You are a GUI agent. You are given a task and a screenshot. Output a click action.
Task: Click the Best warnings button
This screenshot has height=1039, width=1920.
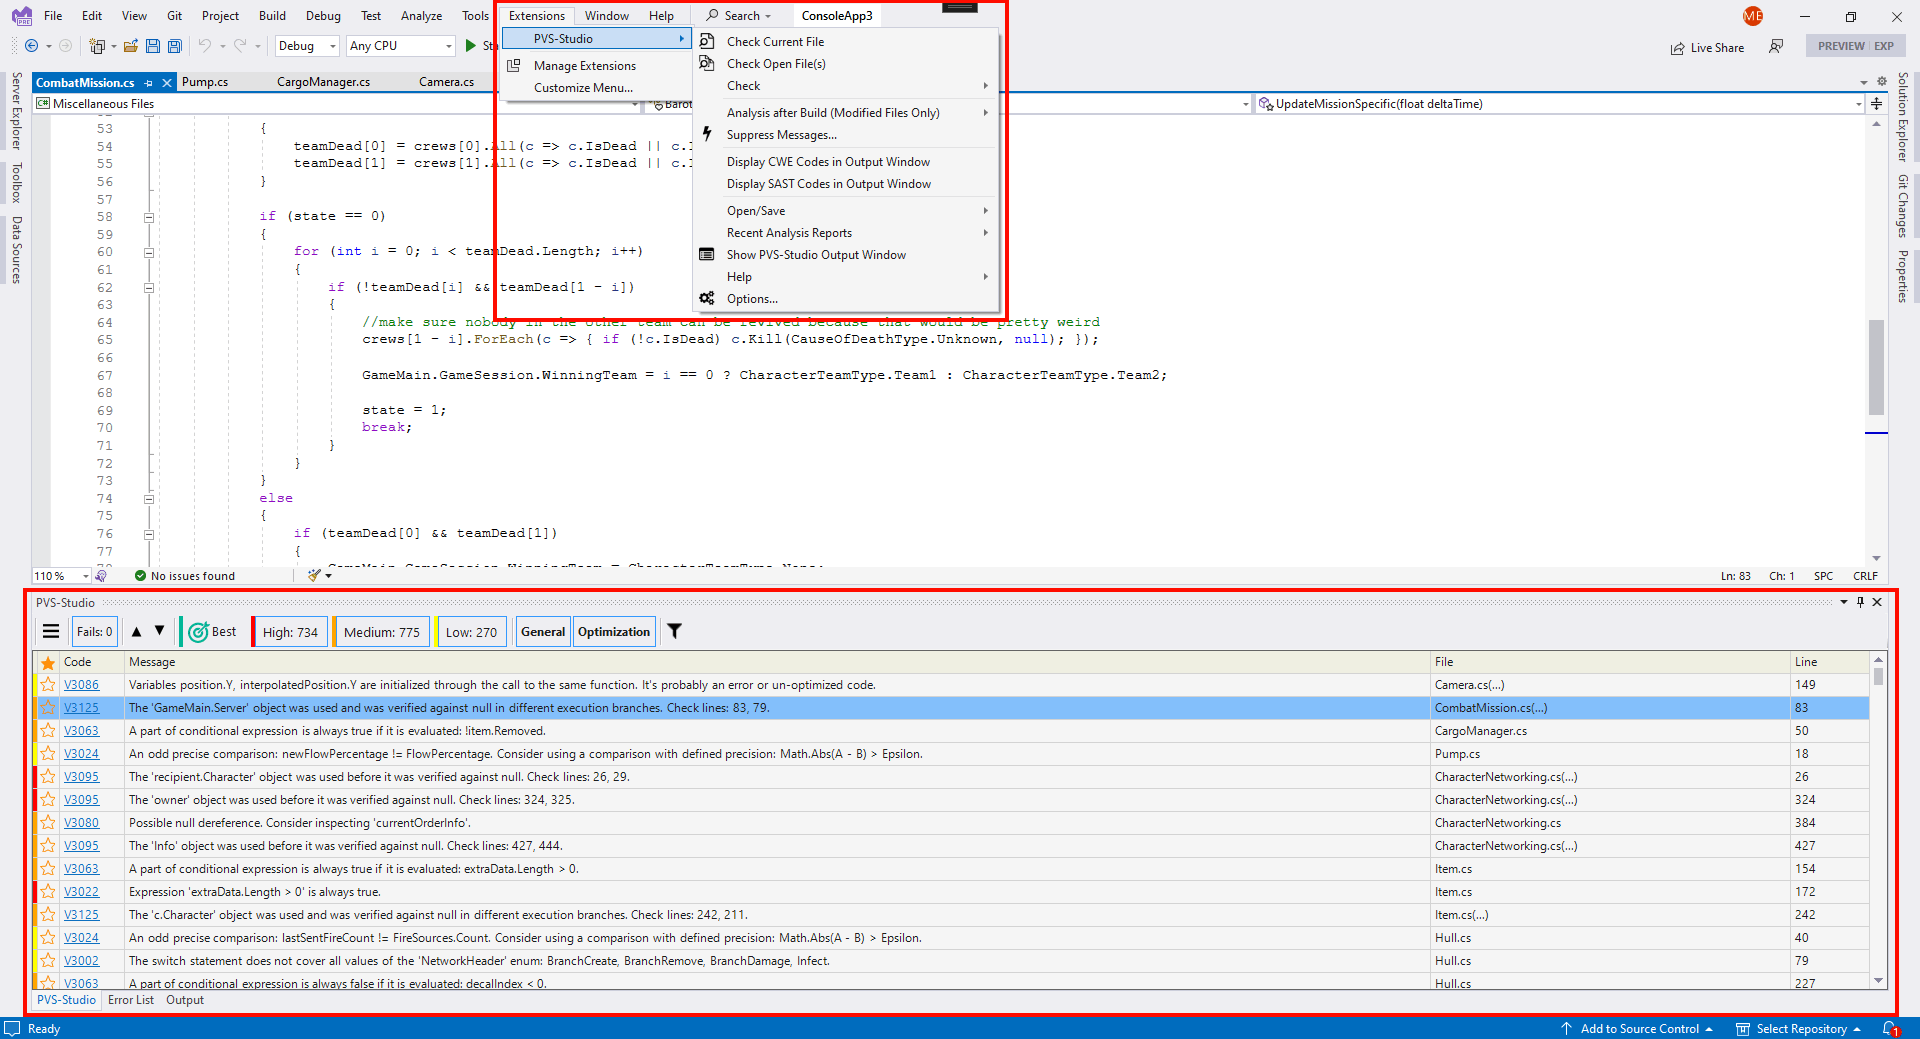point(212,632)
